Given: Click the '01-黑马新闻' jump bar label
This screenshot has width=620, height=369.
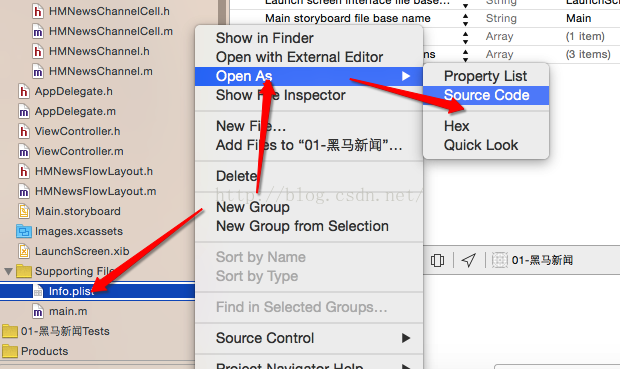Looking at the screenshot, I should pos(542,260).
